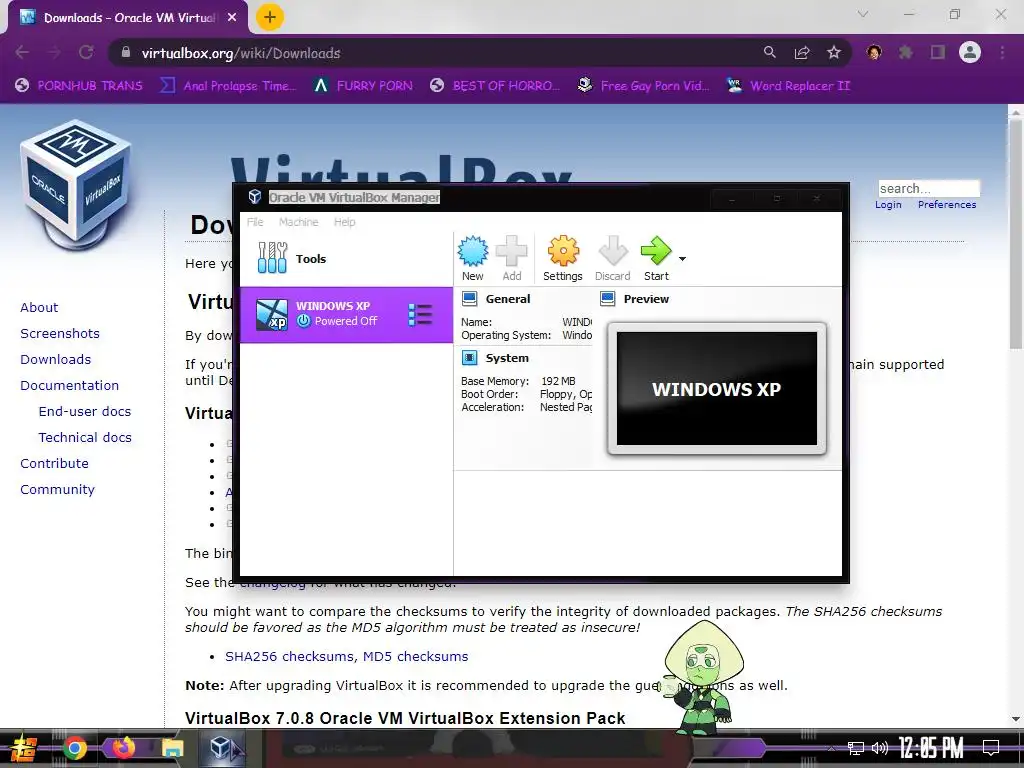1024x768 pixels.
Task: Open the notification center icon
Action: (991, 748)
